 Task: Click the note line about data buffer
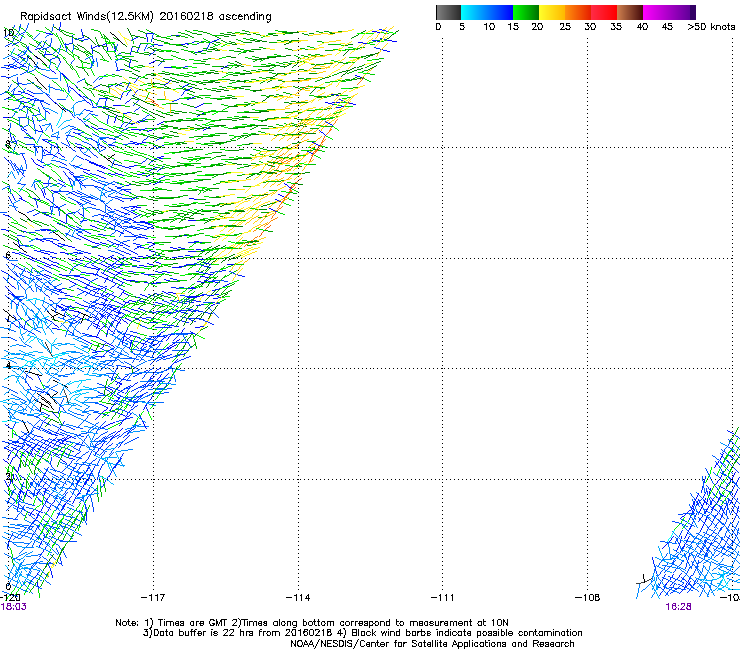pos(362,633)
